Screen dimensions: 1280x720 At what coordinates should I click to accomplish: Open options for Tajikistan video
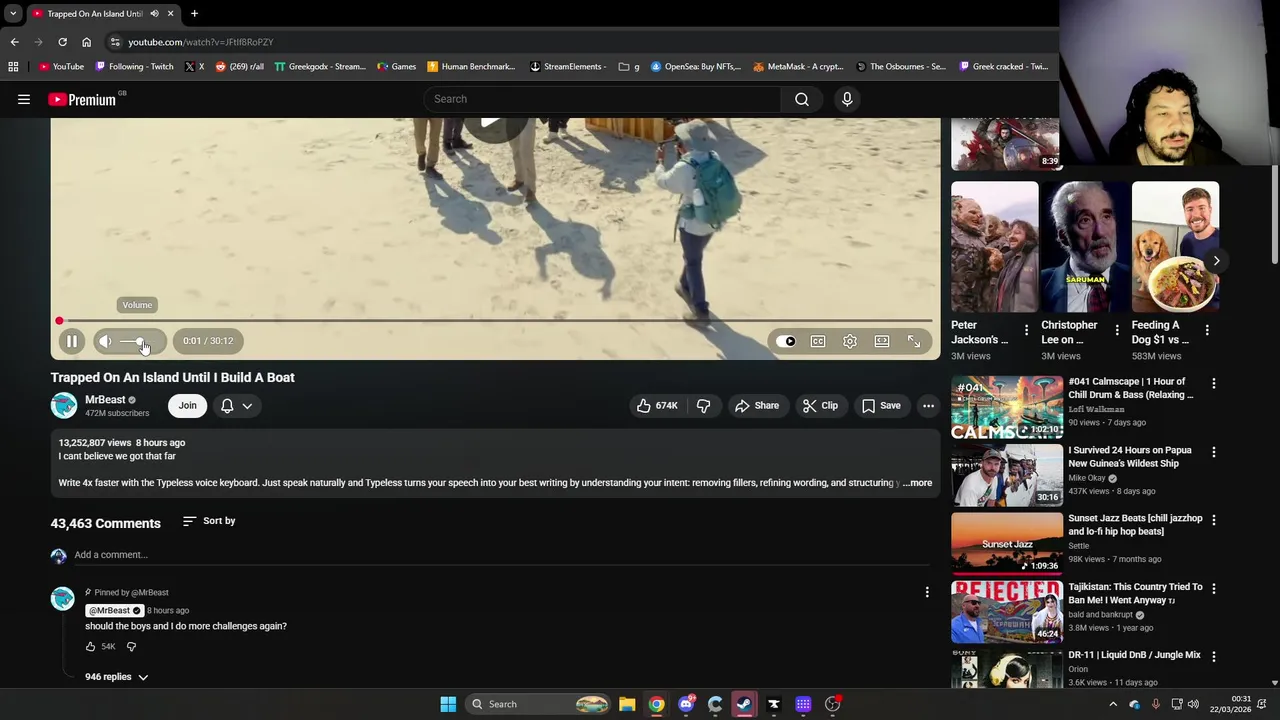point(1214,589)
